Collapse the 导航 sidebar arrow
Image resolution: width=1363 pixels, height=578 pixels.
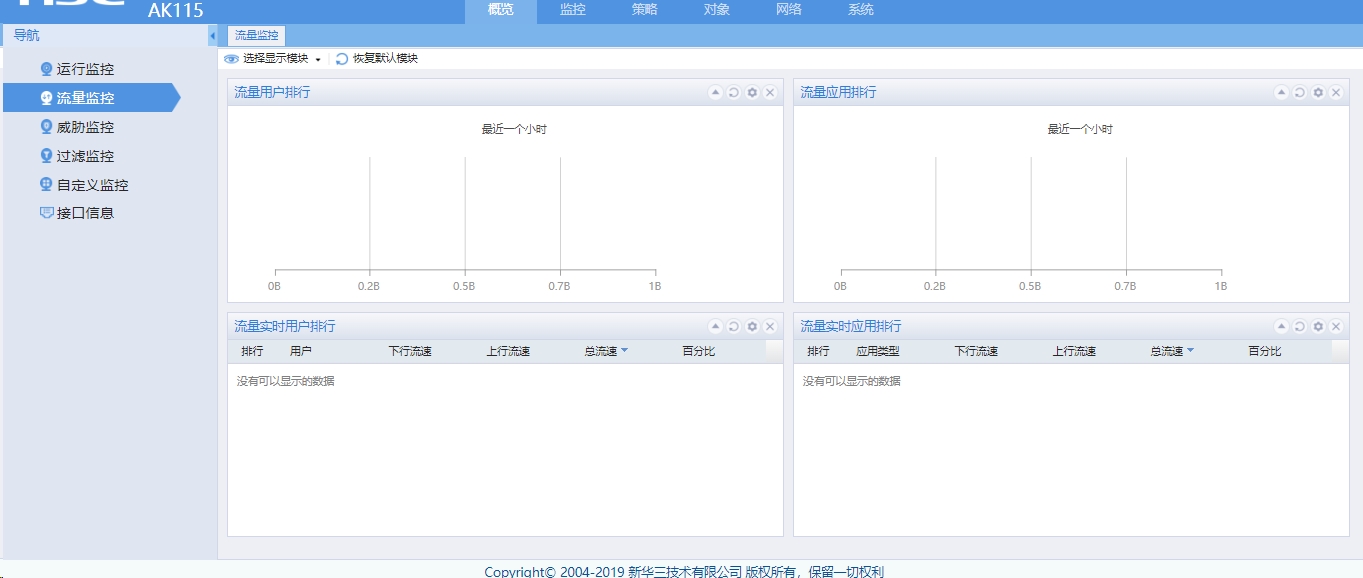(x=212, y=36)
